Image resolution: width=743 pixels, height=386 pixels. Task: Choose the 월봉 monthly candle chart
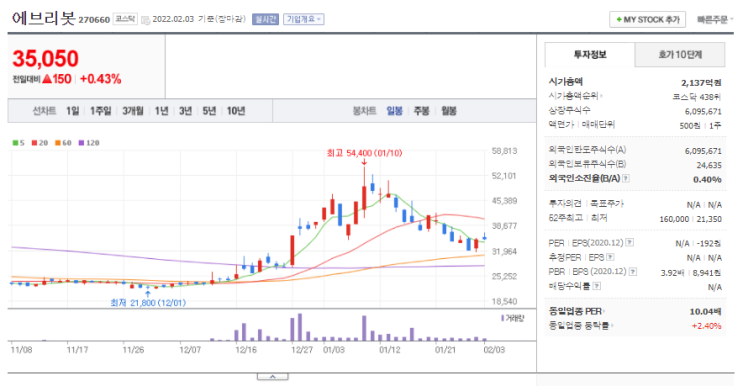pos(449,111)
